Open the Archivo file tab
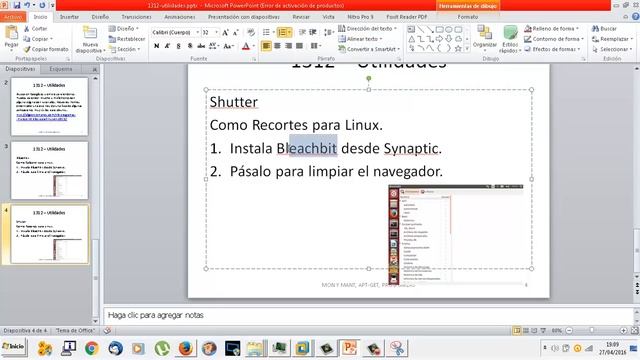This screenshot has width=640, height=360. tap(13, 17)
